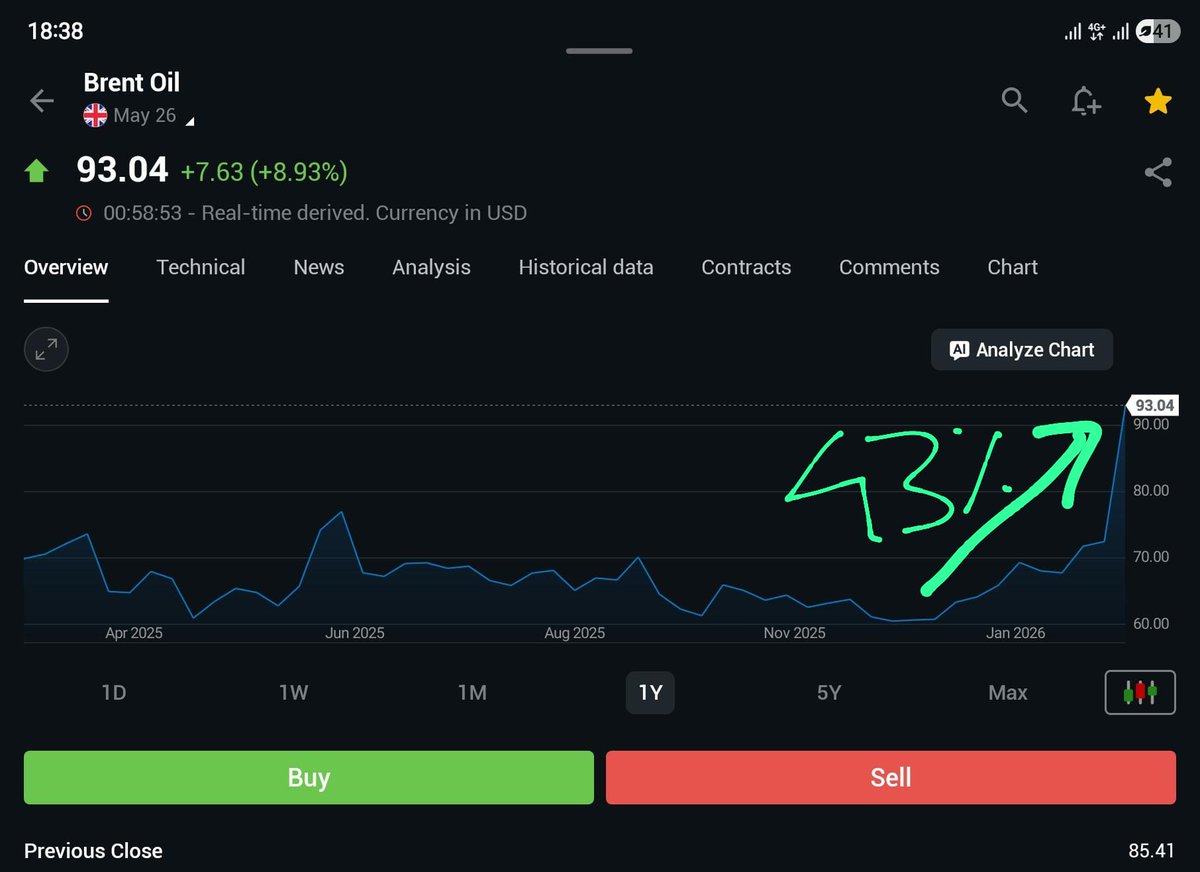Tap Previous Close label
Screen dimensions: 1200x872
tap(93, 851)
